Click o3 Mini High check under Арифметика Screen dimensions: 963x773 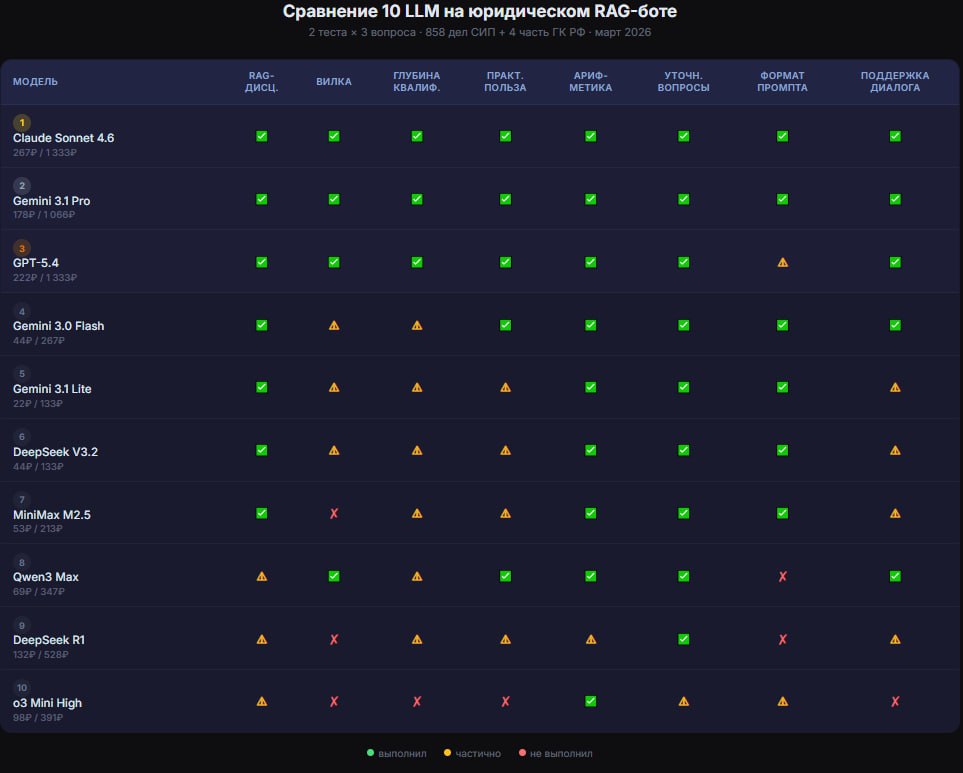(591, 701)
